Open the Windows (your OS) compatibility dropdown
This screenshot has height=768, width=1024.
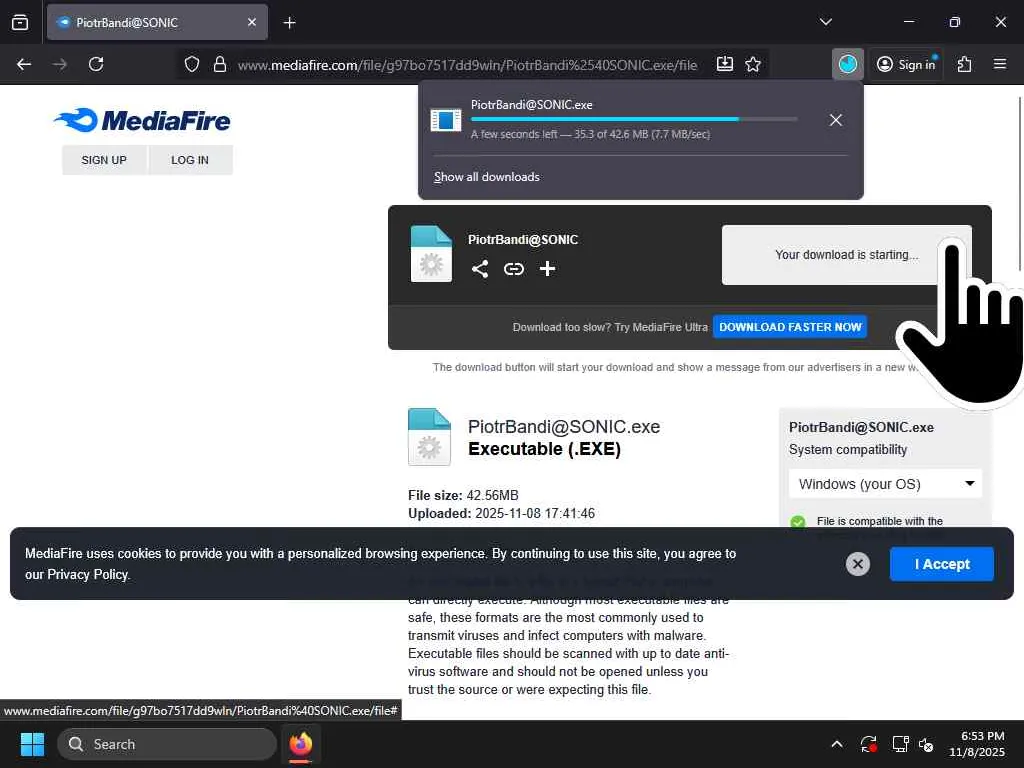886,484
